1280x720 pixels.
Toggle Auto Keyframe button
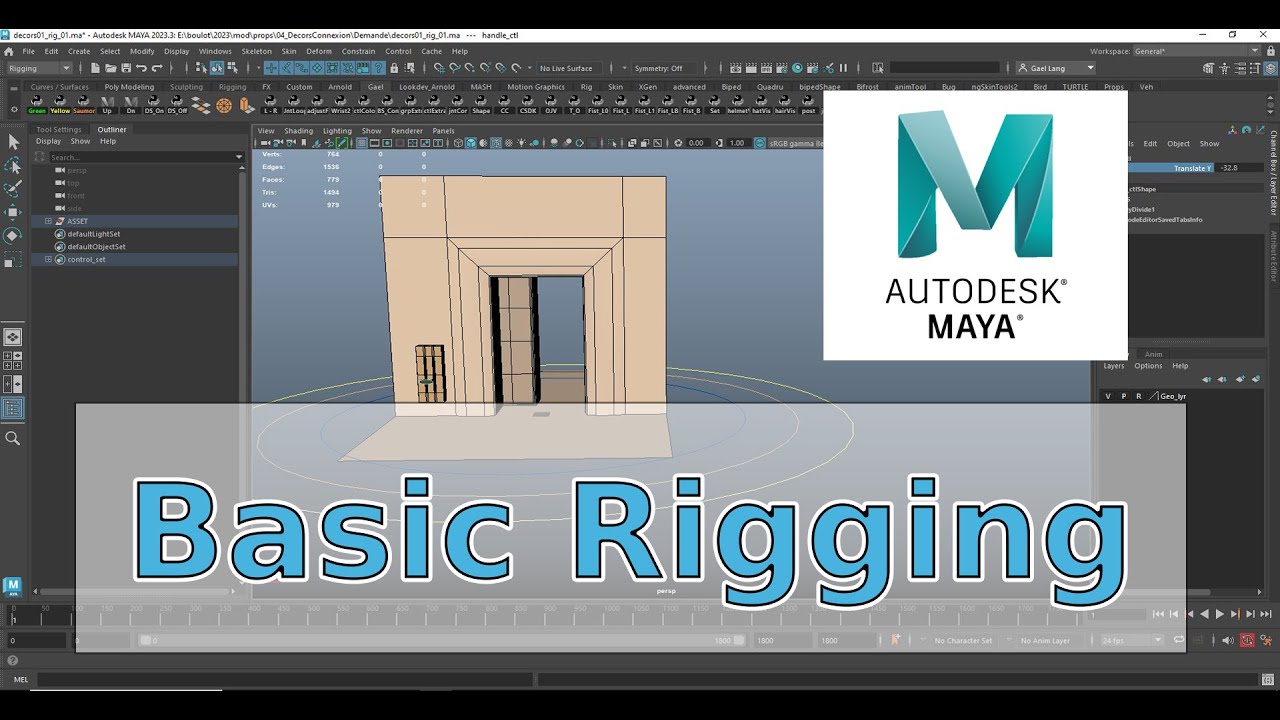pos(1247,640)
